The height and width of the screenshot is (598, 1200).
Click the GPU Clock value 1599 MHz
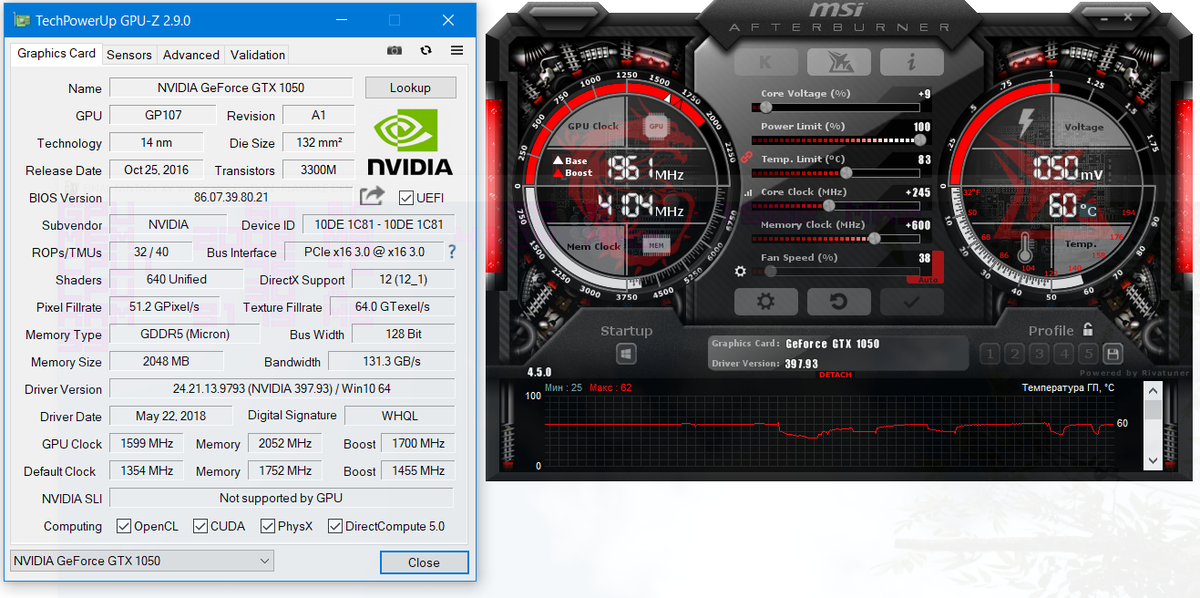(x=147, y=443)
